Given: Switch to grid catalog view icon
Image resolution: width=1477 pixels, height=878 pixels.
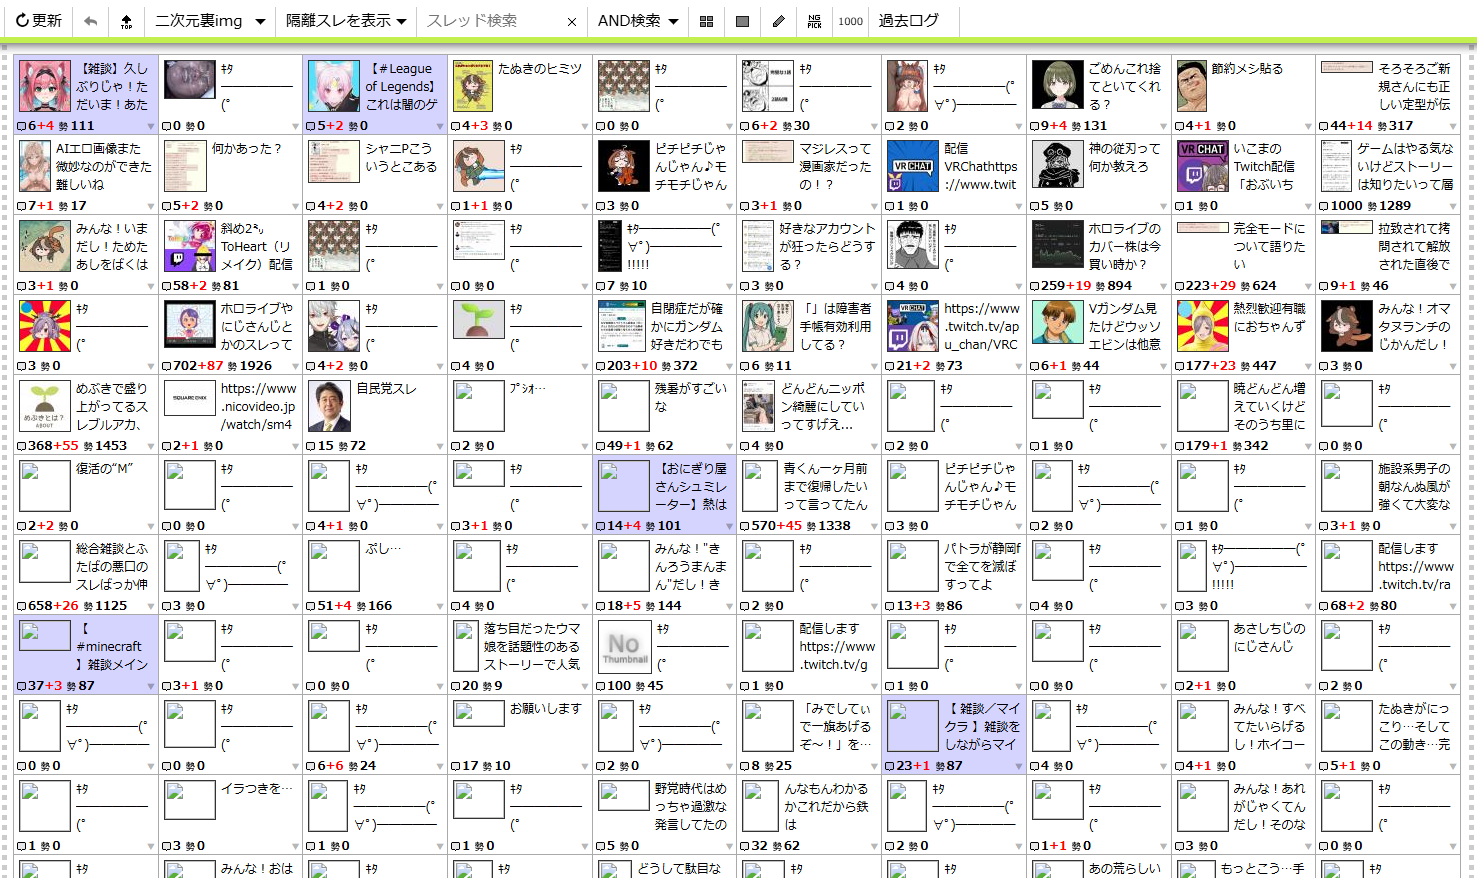Looking at the screenshot, I should tap(706, 21).
